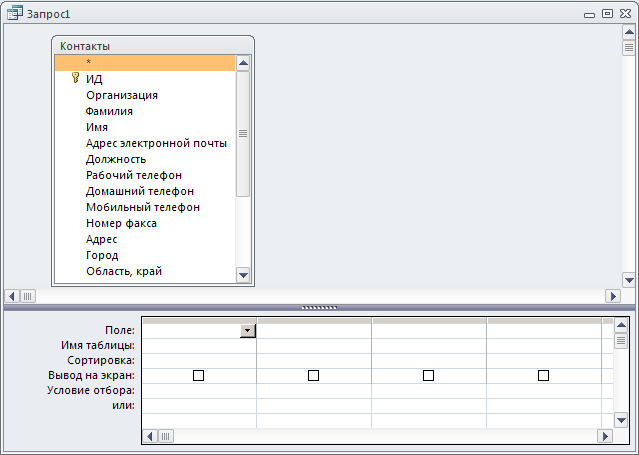
Task: Select the asterisk all-fields row
Action: click(x=145, y=63)
